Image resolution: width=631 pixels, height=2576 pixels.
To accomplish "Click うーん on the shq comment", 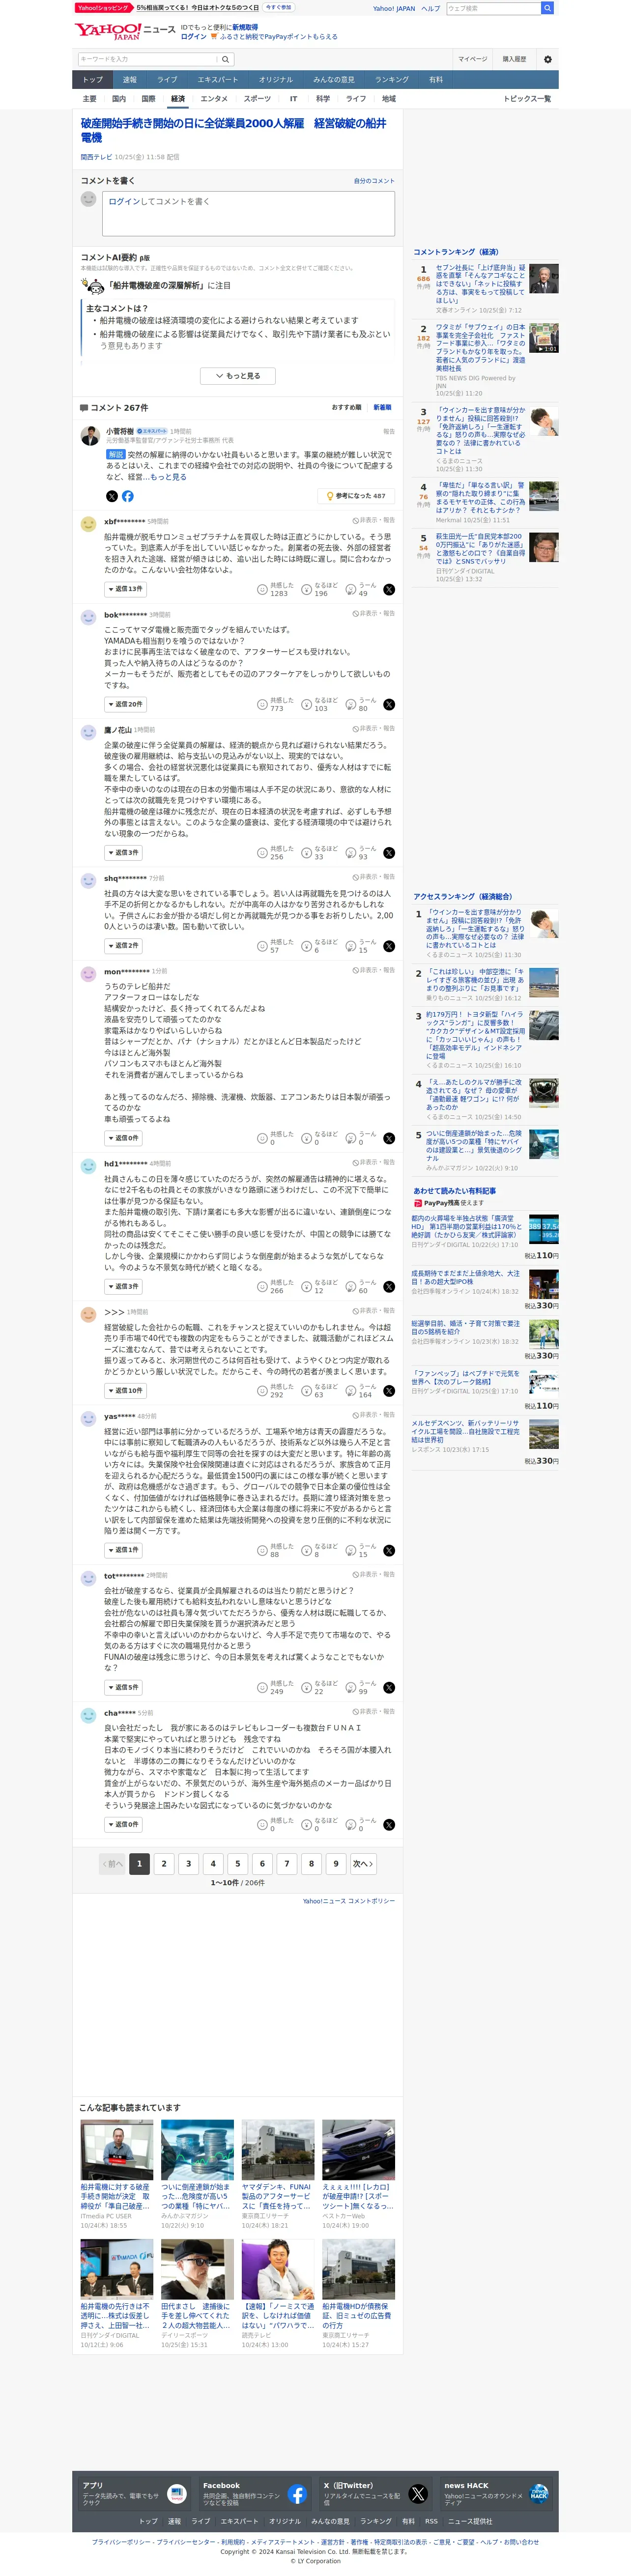I will [x=361, y=945].
